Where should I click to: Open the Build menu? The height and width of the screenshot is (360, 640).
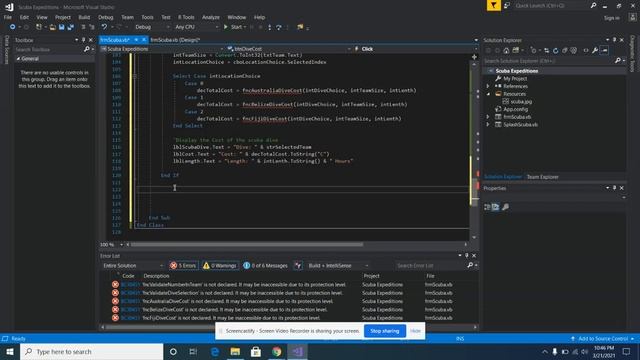pos(84,17)
